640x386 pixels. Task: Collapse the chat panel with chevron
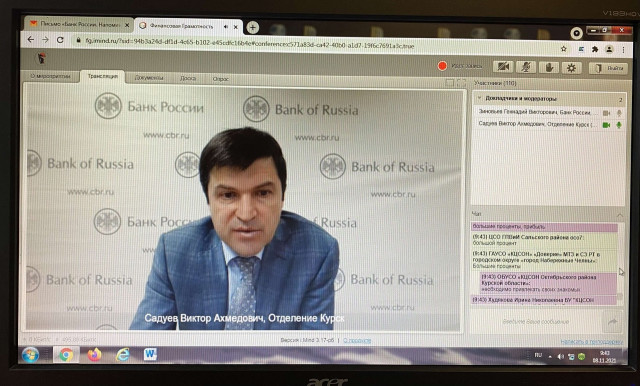click(620, 215)
